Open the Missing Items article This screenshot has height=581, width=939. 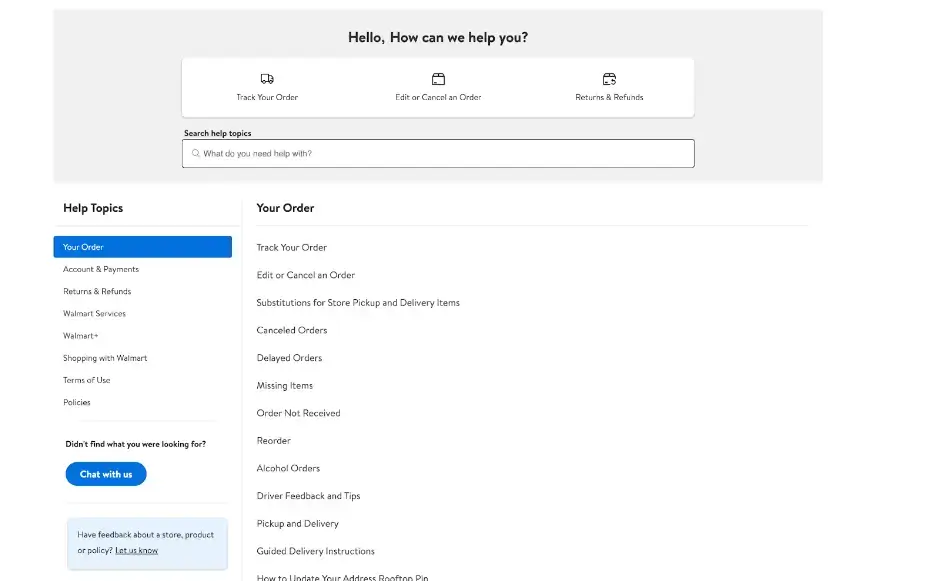(x=285, y=385)
